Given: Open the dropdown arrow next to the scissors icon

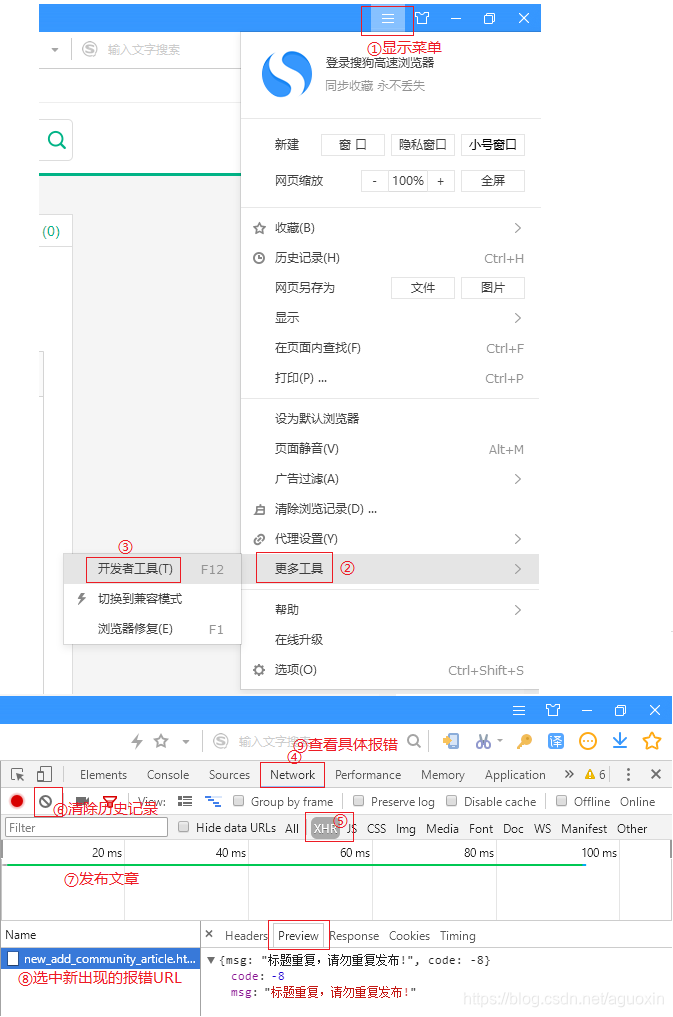Looking at the screenshot, I should [500, 741].
